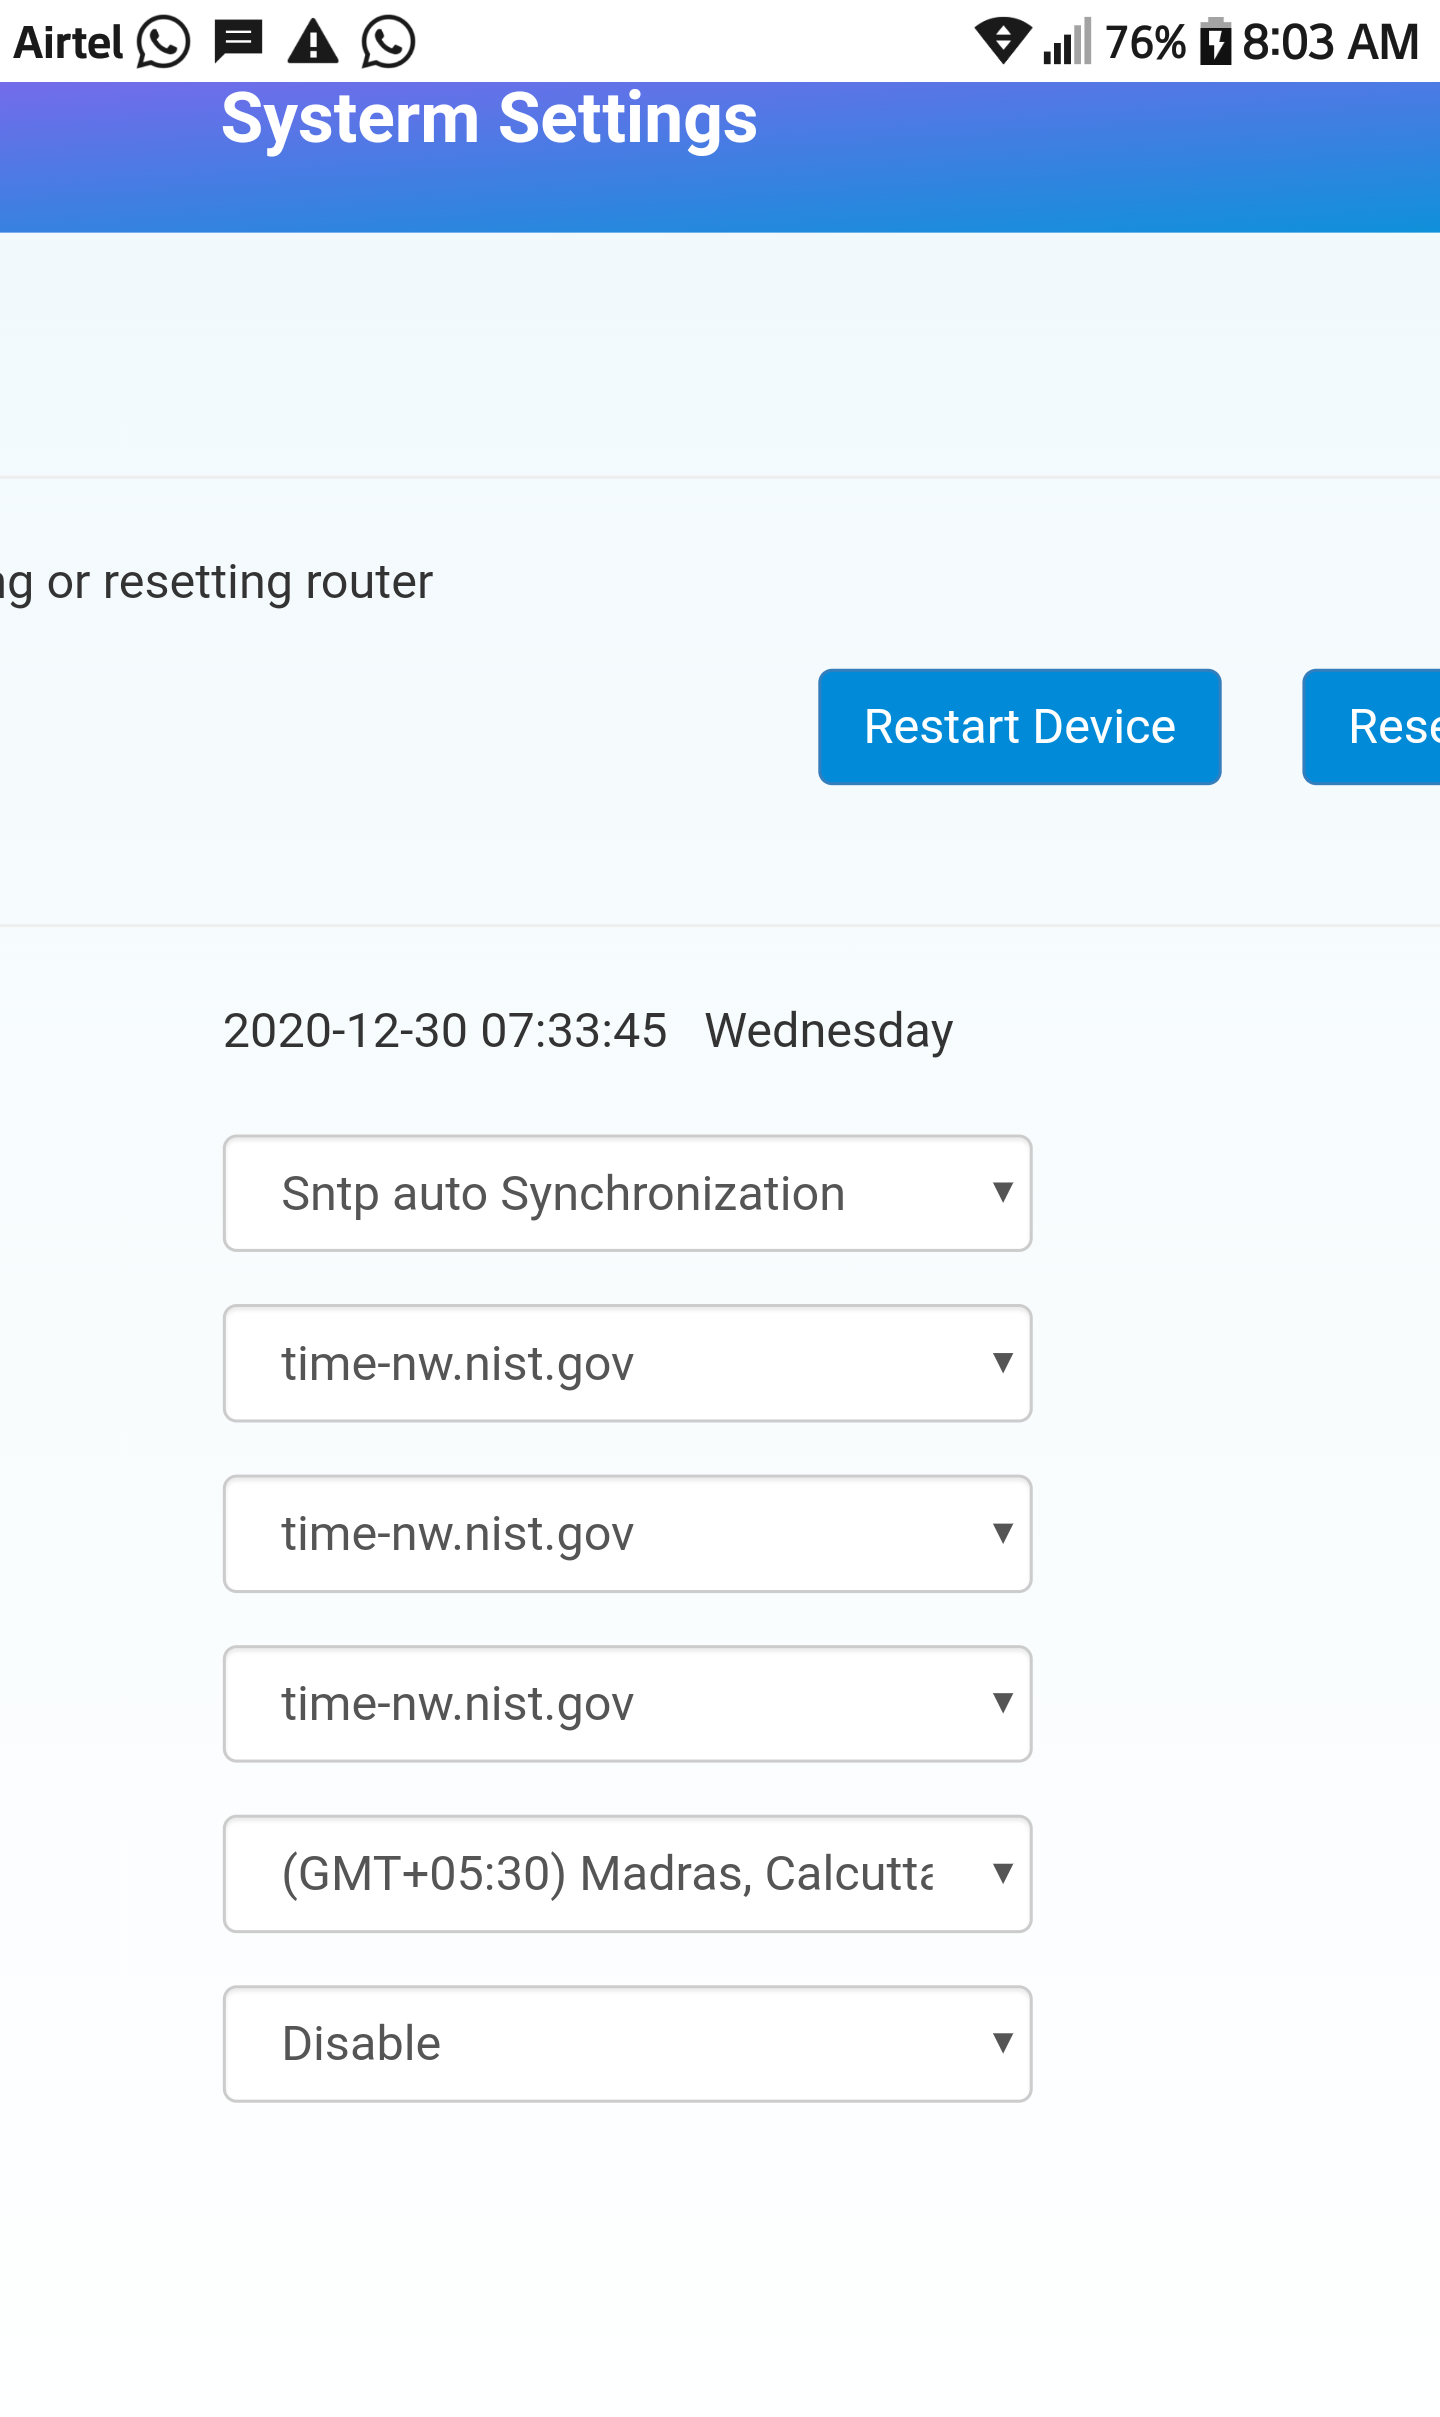The image size is (1440, 2417).
Task: Tap the battery charging icon
Action: (1215, 42)
